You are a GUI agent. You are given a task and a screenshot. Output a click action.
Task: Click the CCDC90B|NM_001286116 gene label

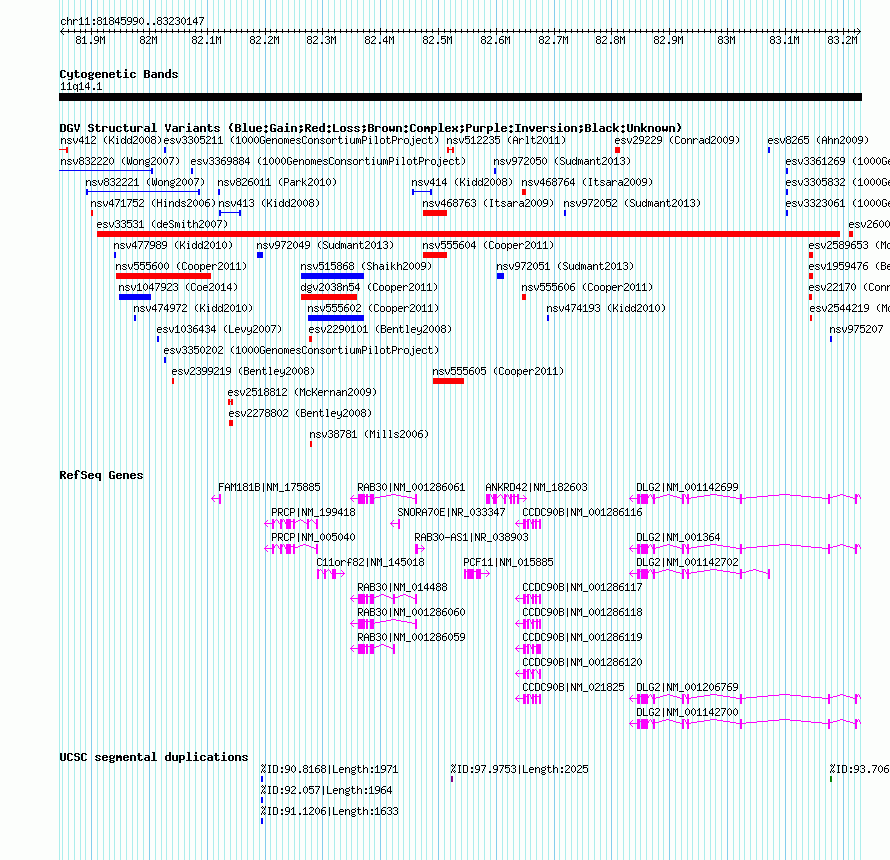(582, 512)
